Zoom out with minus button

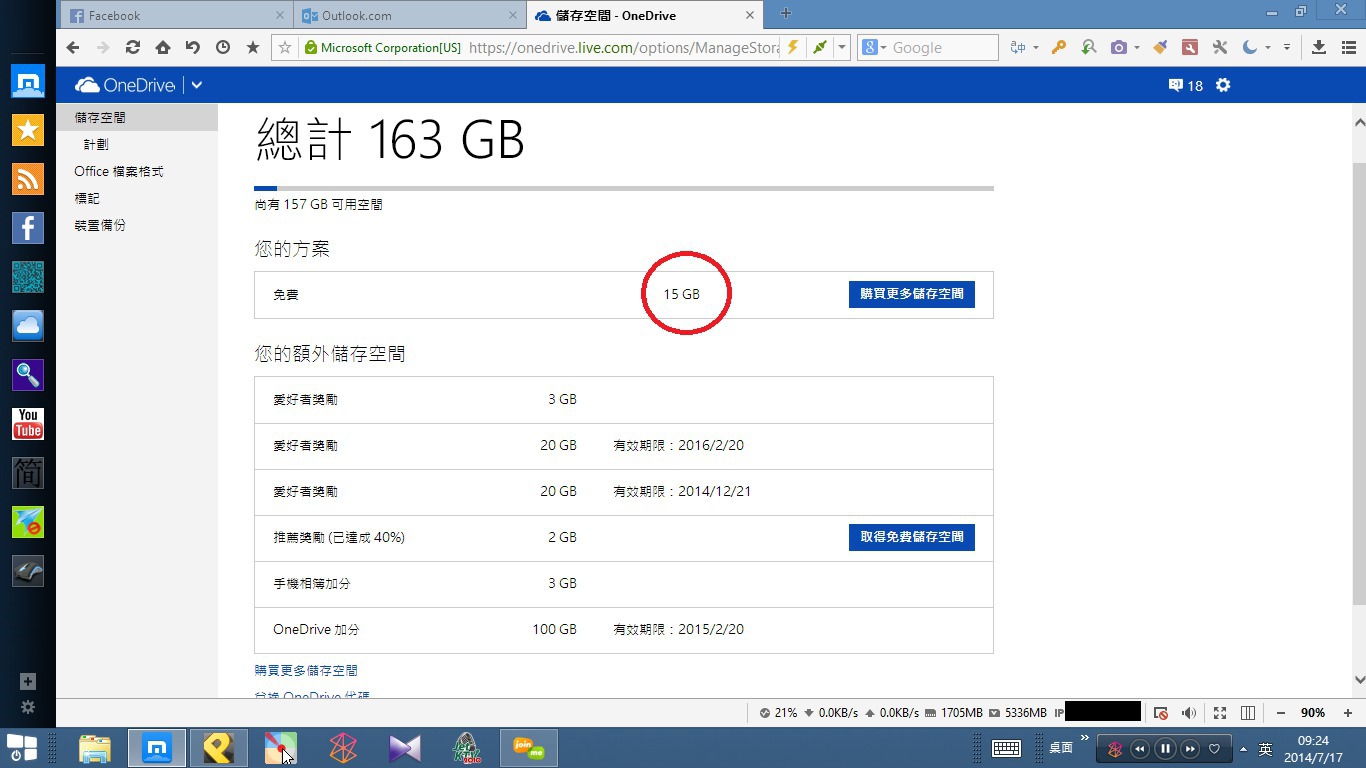pyautogui.click(x=1280, y=713)
